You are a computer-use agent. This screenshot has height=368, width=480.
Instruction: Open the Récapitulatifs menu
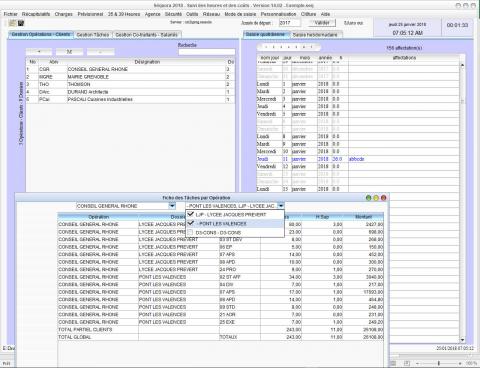coord(36,14)
